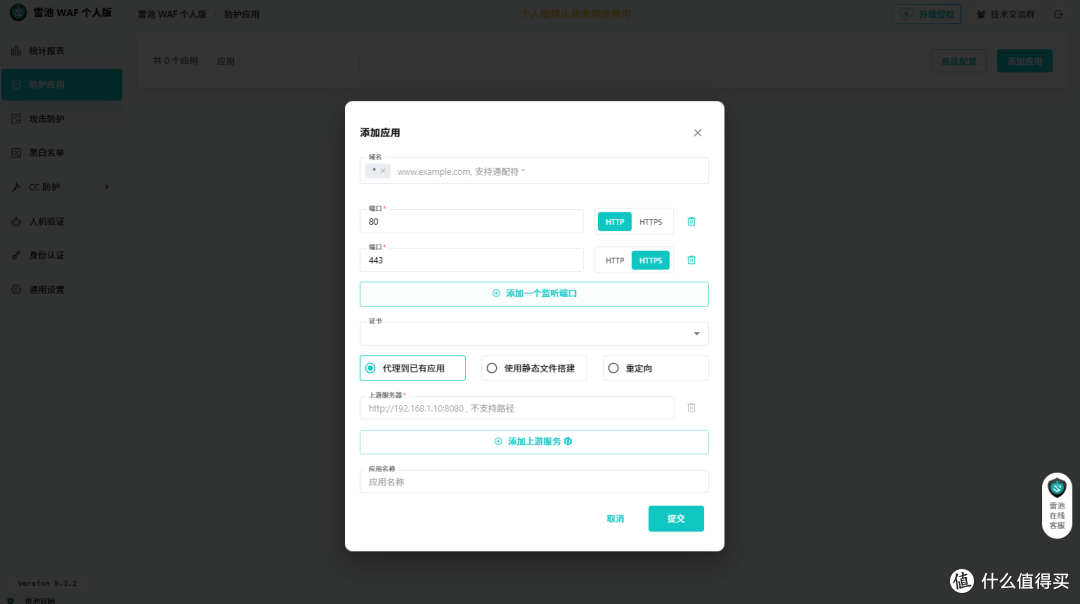The width and height of the screenshot is (1080, 604).
Task: Open 黑白名单 in the sidebar
Action: 61,153
